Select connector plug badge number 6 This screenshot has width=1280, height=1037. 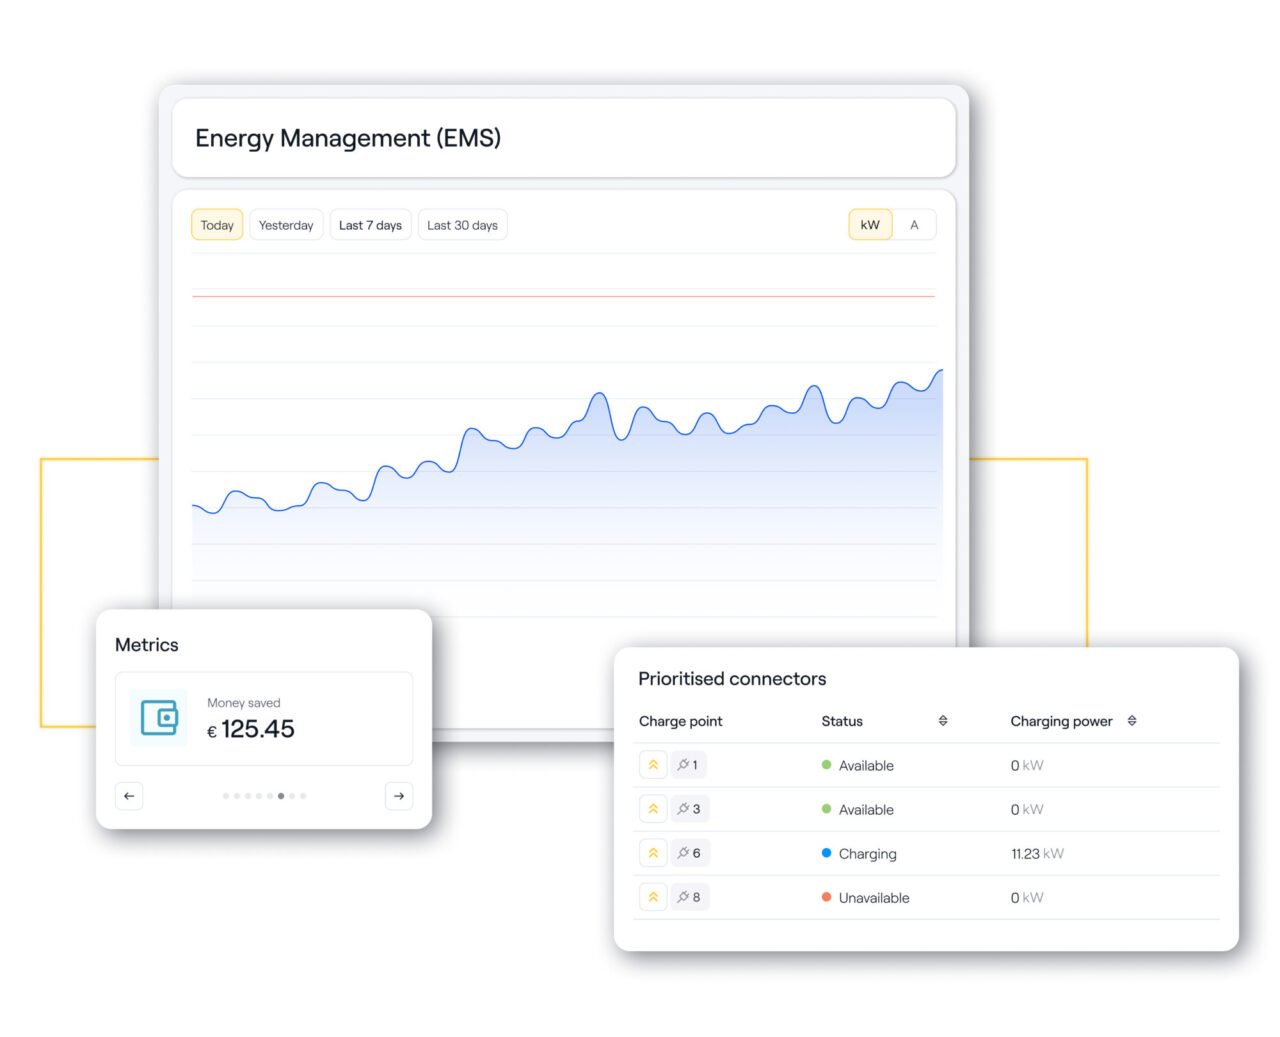point(689,853)
